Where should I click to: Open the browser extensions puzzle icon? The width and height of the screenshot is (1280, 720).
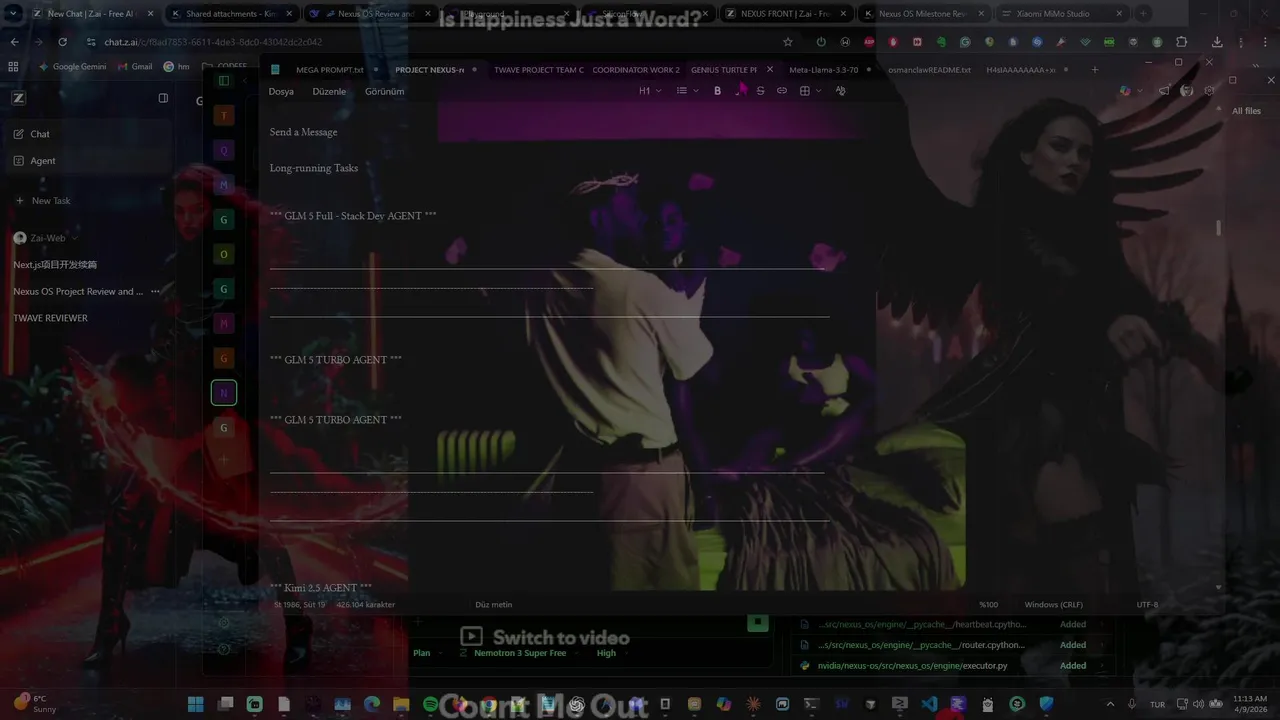coord(1181,42)
